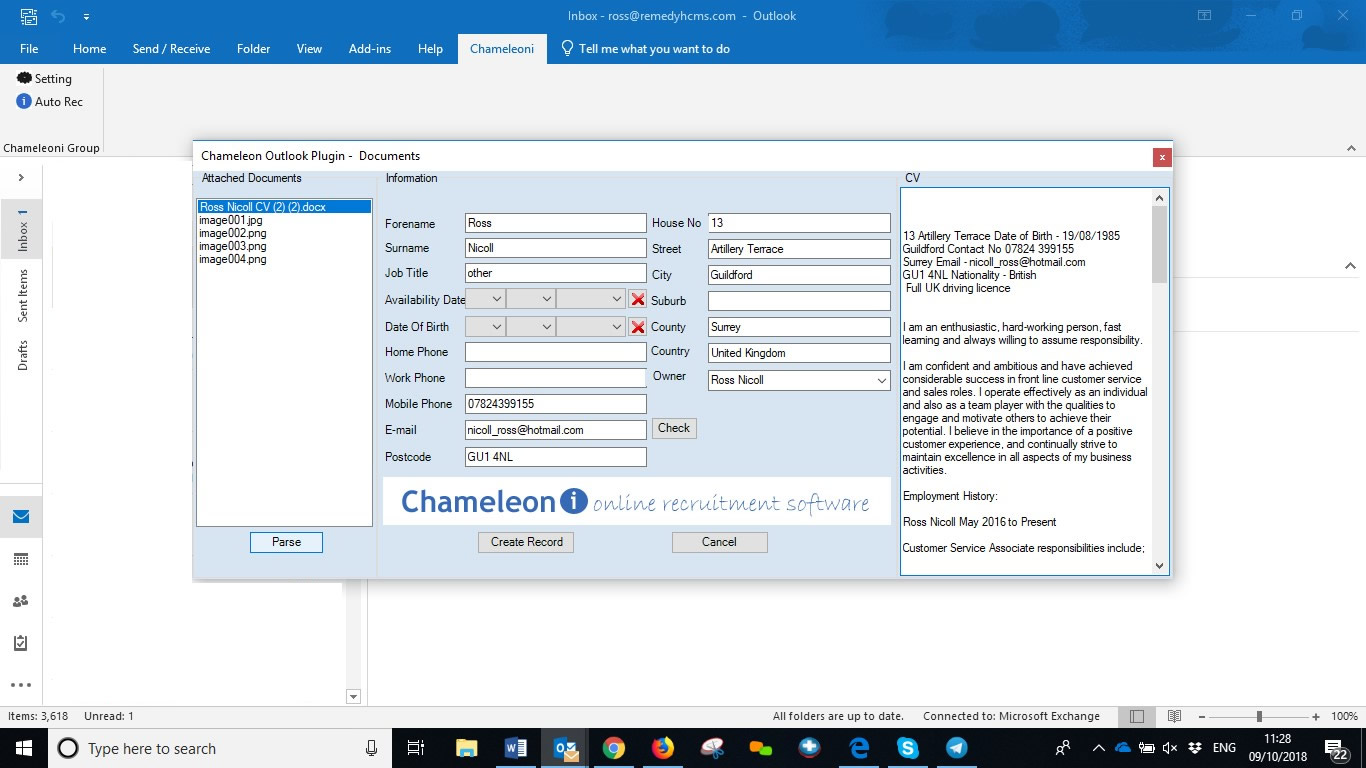The width and height of the screenshot is (1366, 768).
Task: Click Send/Receive All Folders quick access icon
Action: tap(29, 16)
